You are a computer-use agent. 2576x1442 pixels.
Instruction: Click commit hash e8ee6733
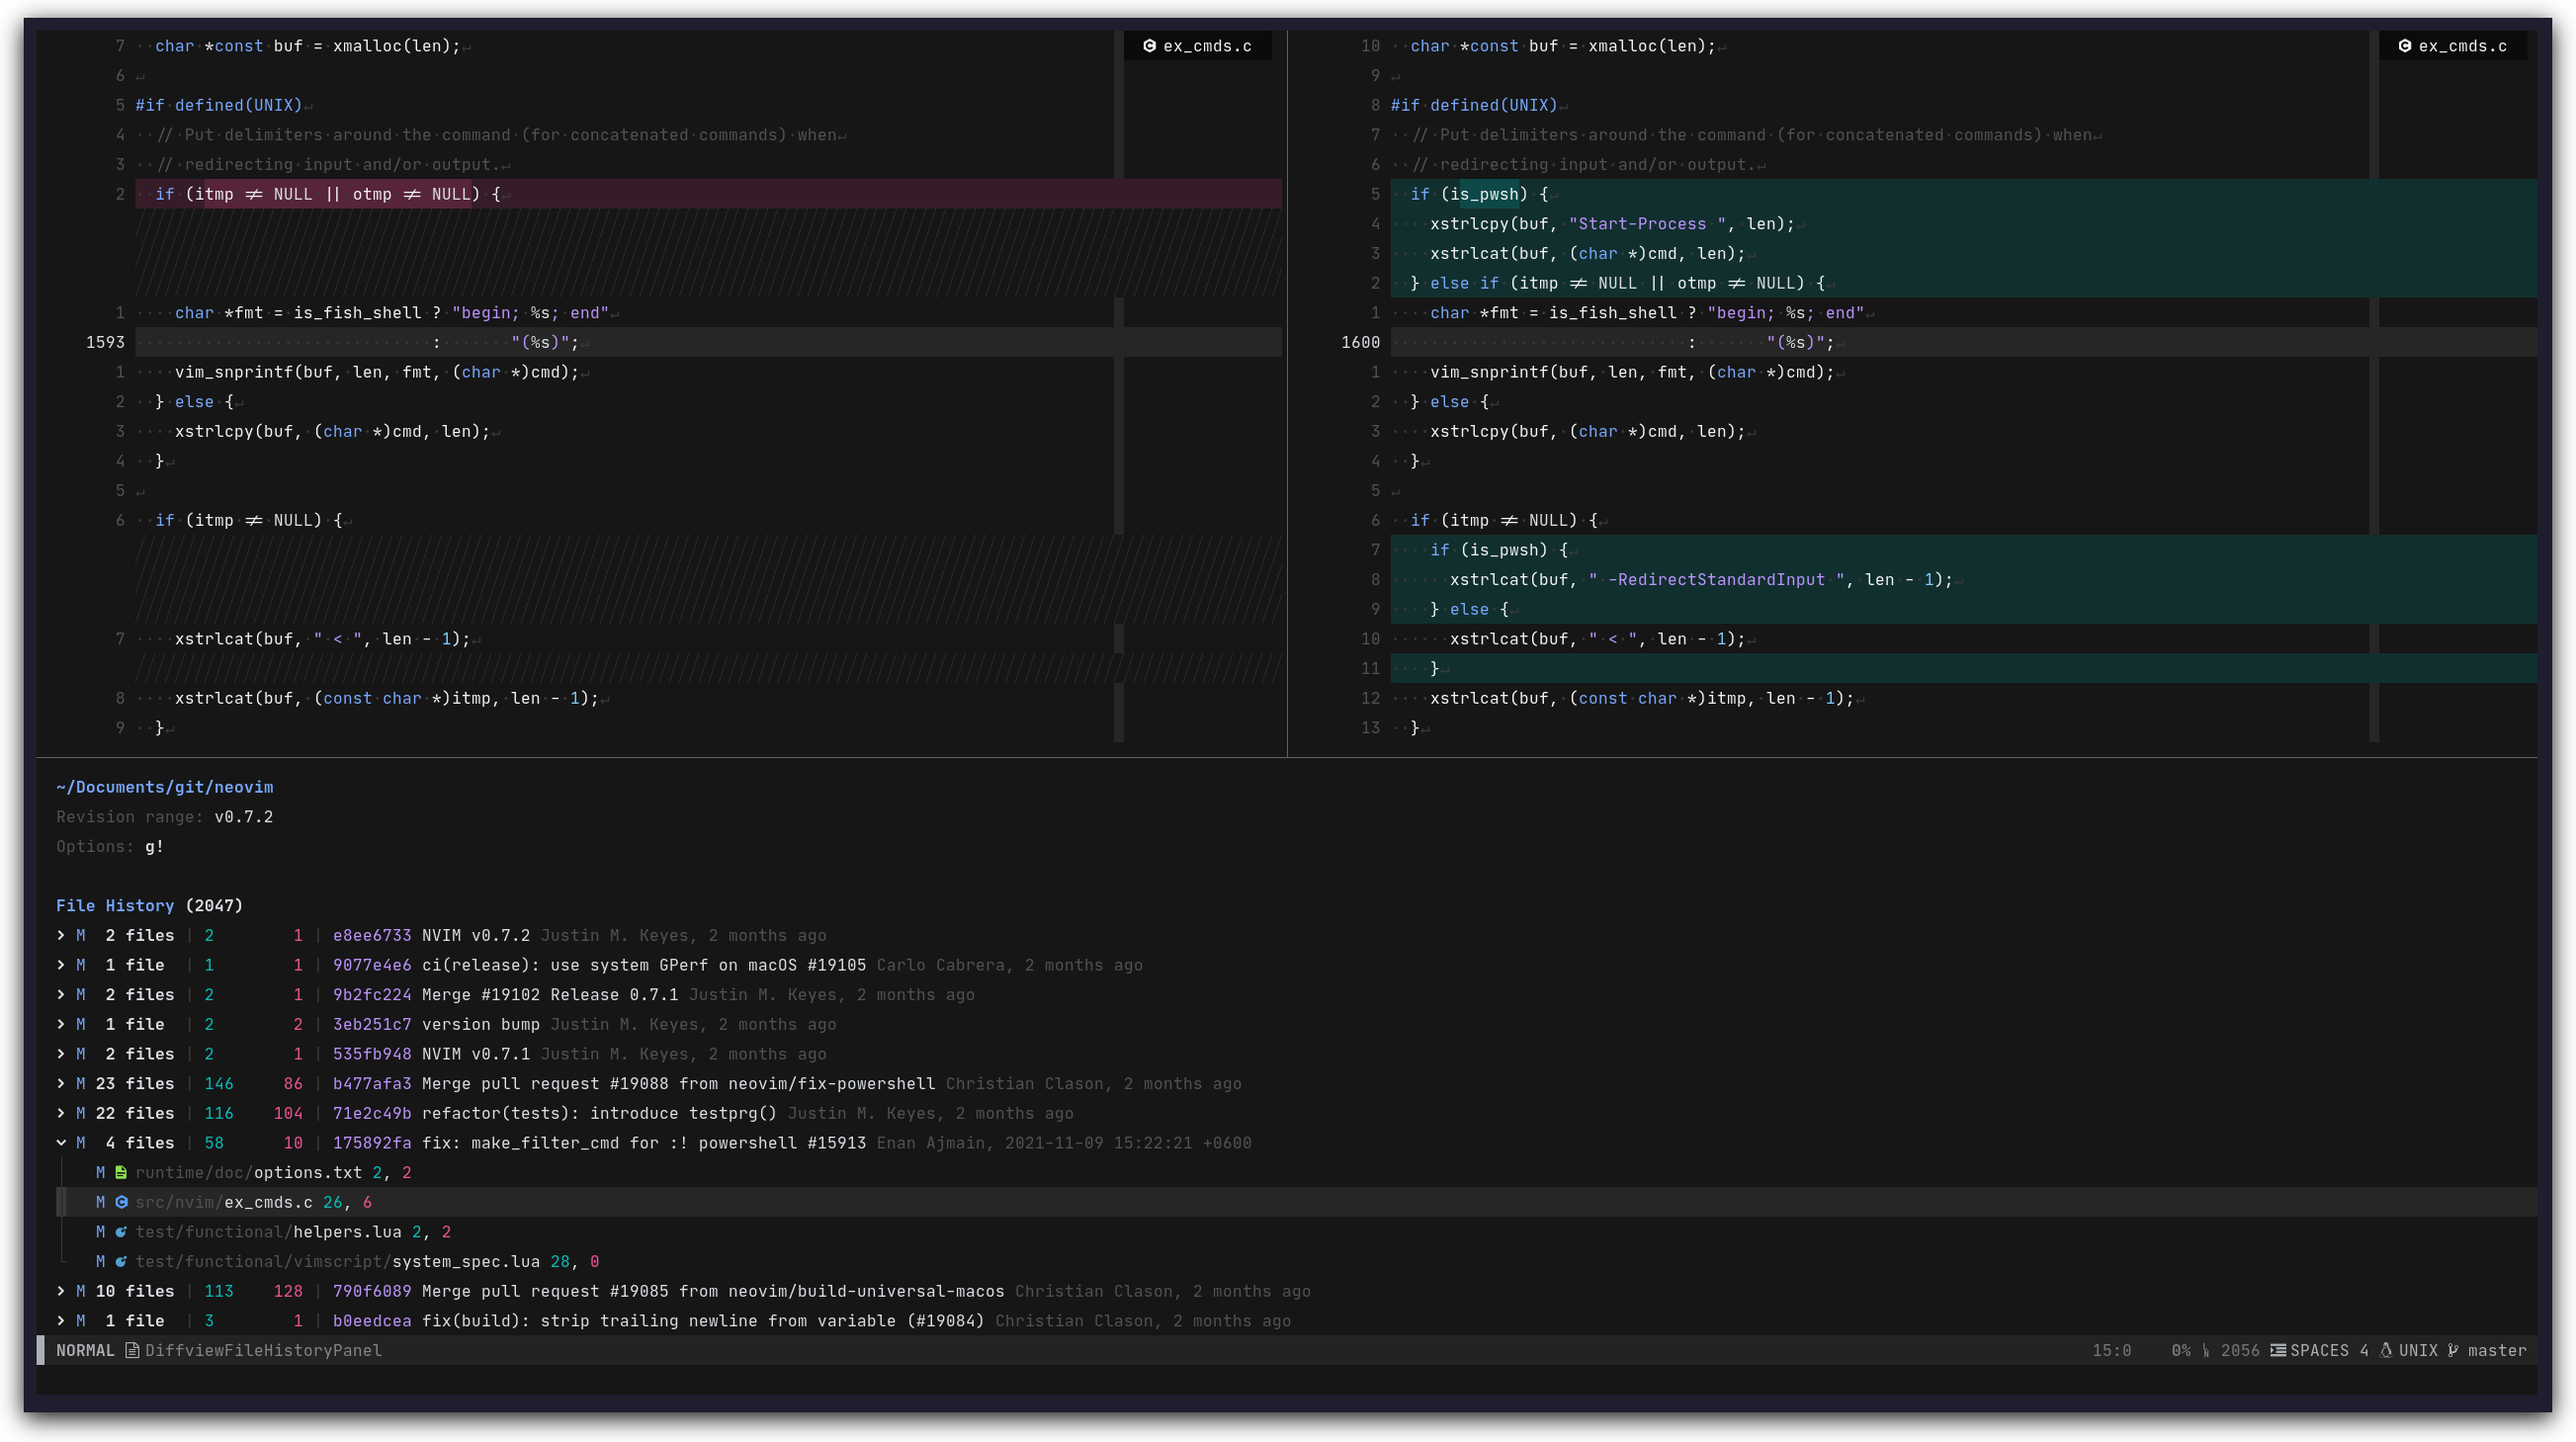pos(372,935)
